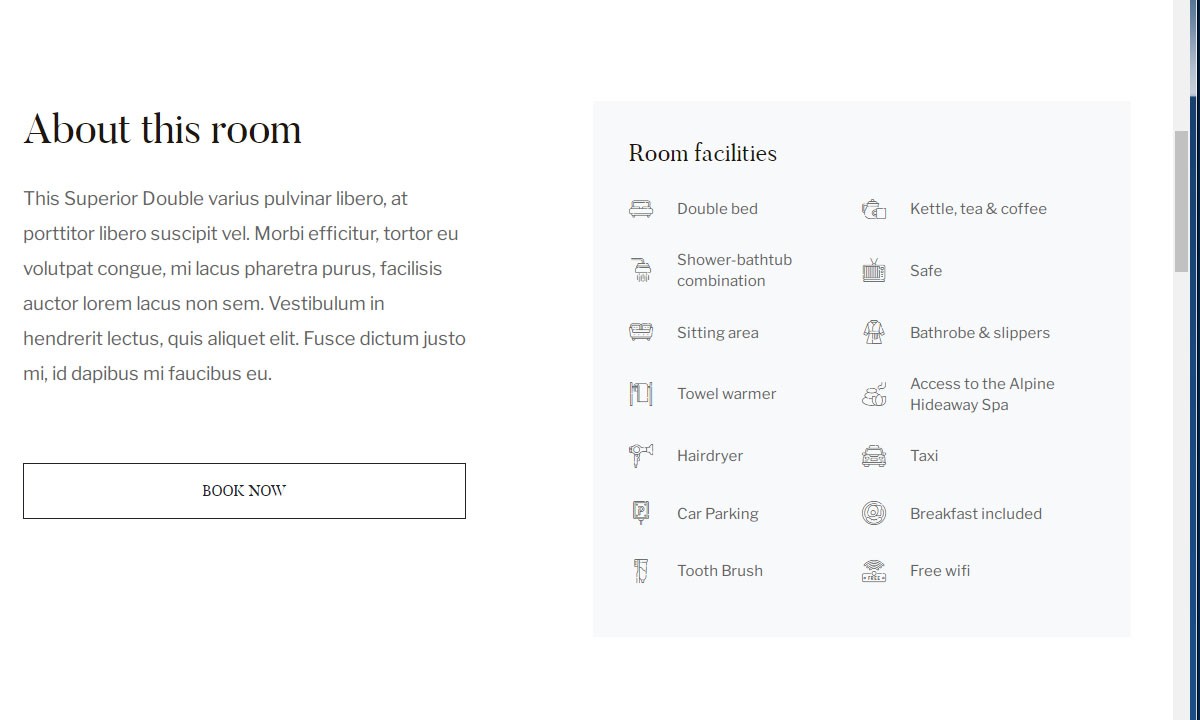Click the Shower-bathtub combination icon
The height and width of the screenshot is (720, 1200).
point(641,270)
